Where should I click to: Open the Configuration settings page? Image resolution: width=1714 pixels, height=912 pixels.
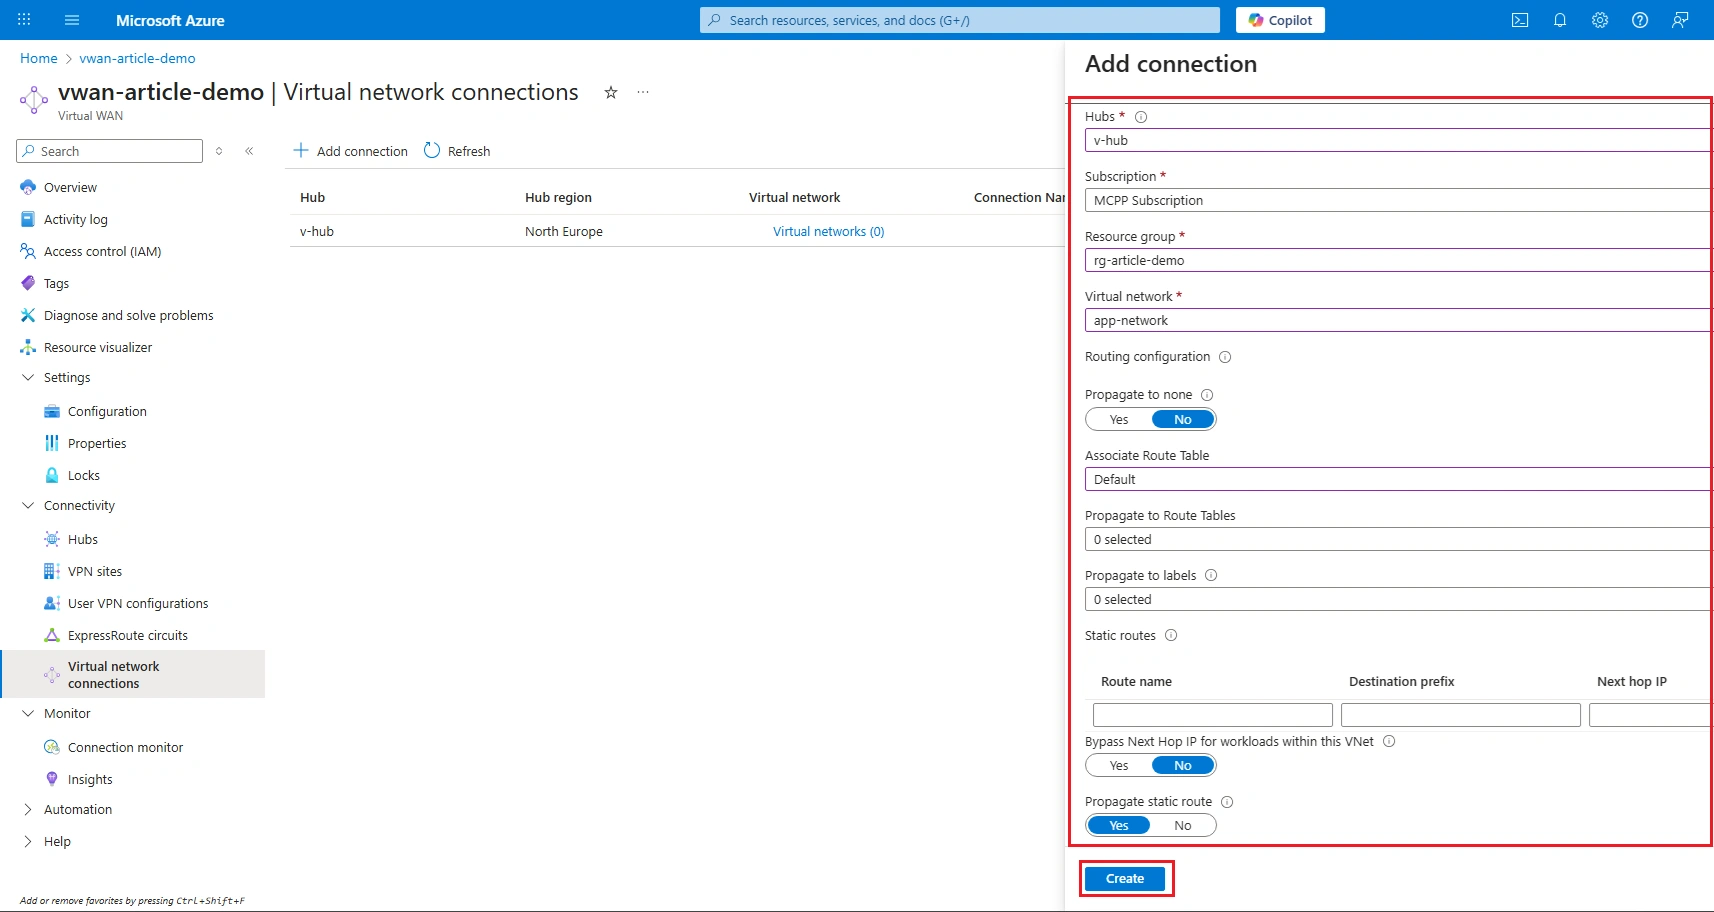click(107, 411)
